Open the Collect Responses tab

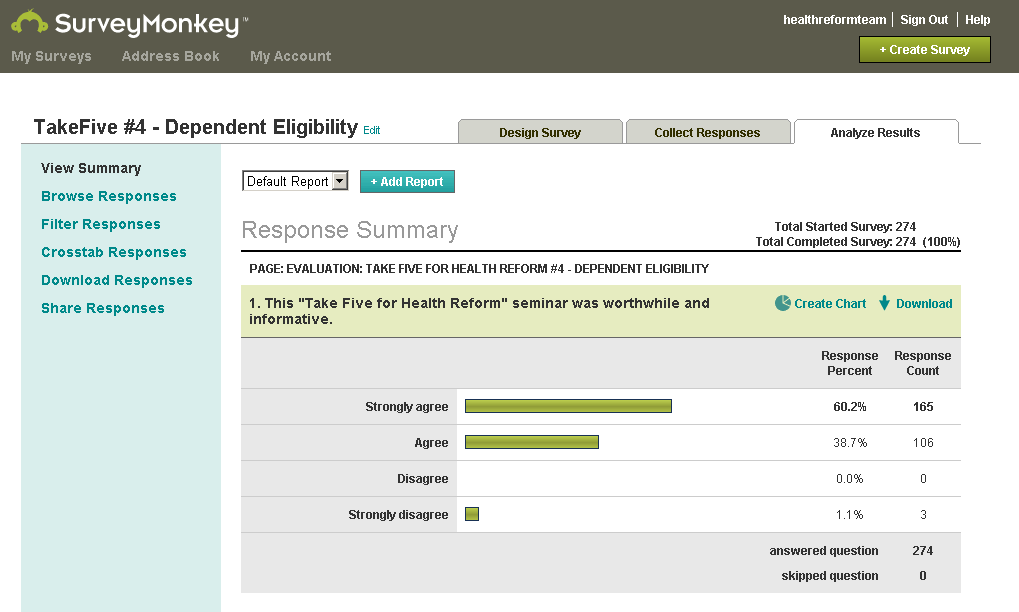[707, 132]
